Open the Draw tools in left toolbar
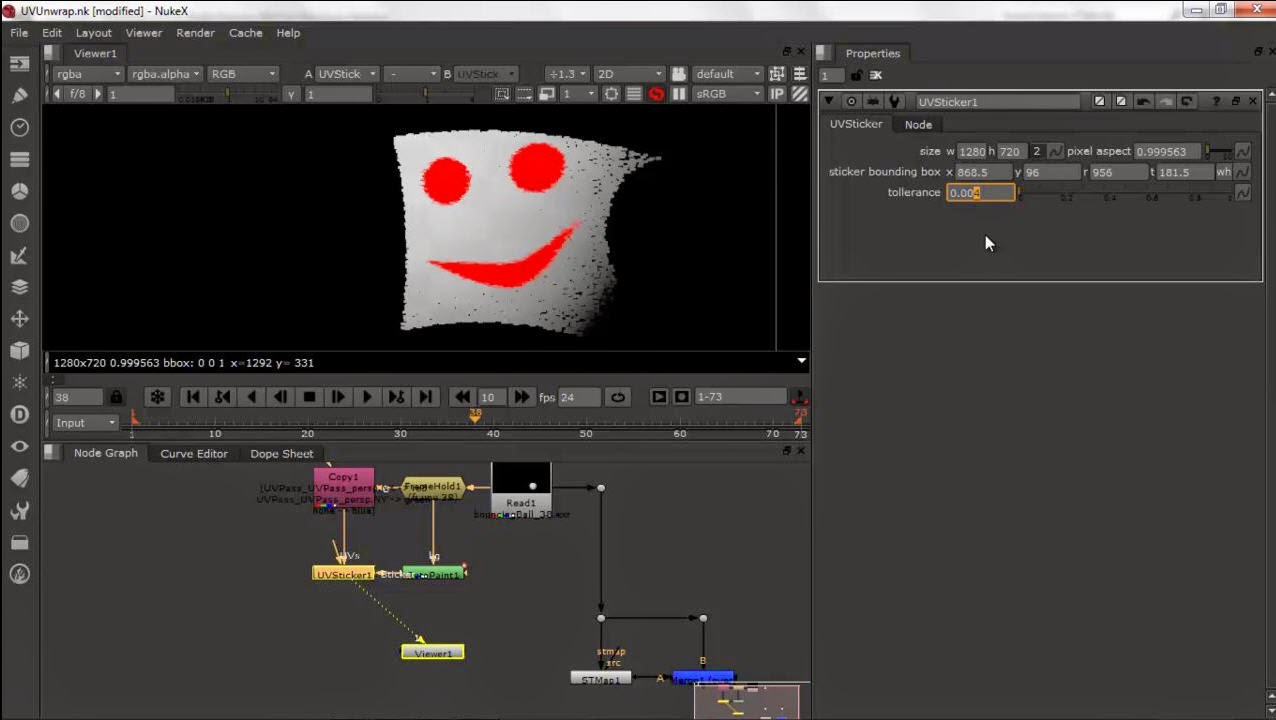This screenshot has height=720, width=1276. 19,96
